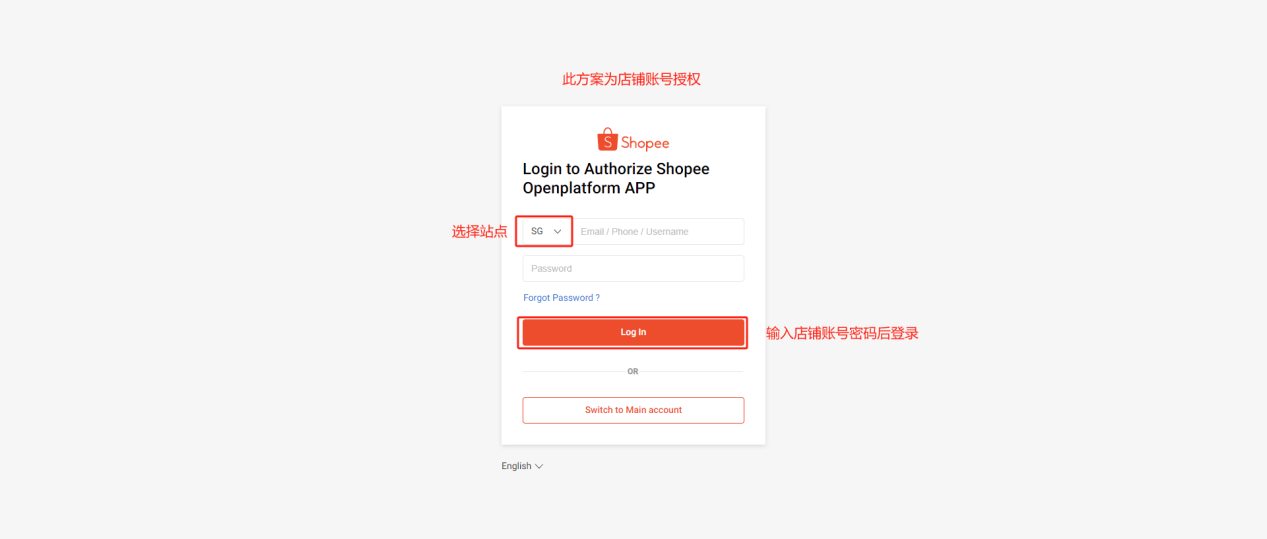
Task: Expand the chevron arrow beside SG
Action: click(x=557, y=231)
